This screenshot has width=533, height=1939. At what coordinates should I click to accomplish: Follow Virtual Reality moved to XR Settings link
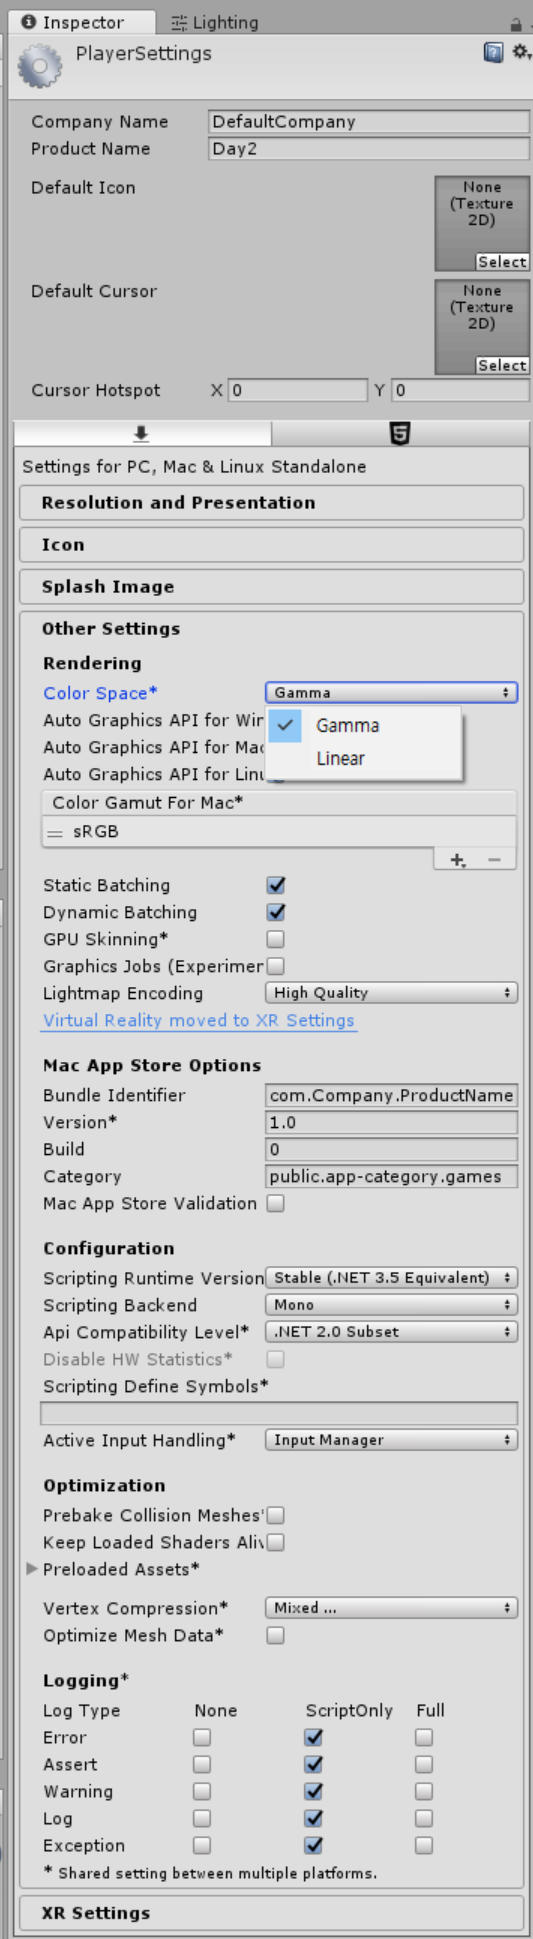click(199, 1021)
